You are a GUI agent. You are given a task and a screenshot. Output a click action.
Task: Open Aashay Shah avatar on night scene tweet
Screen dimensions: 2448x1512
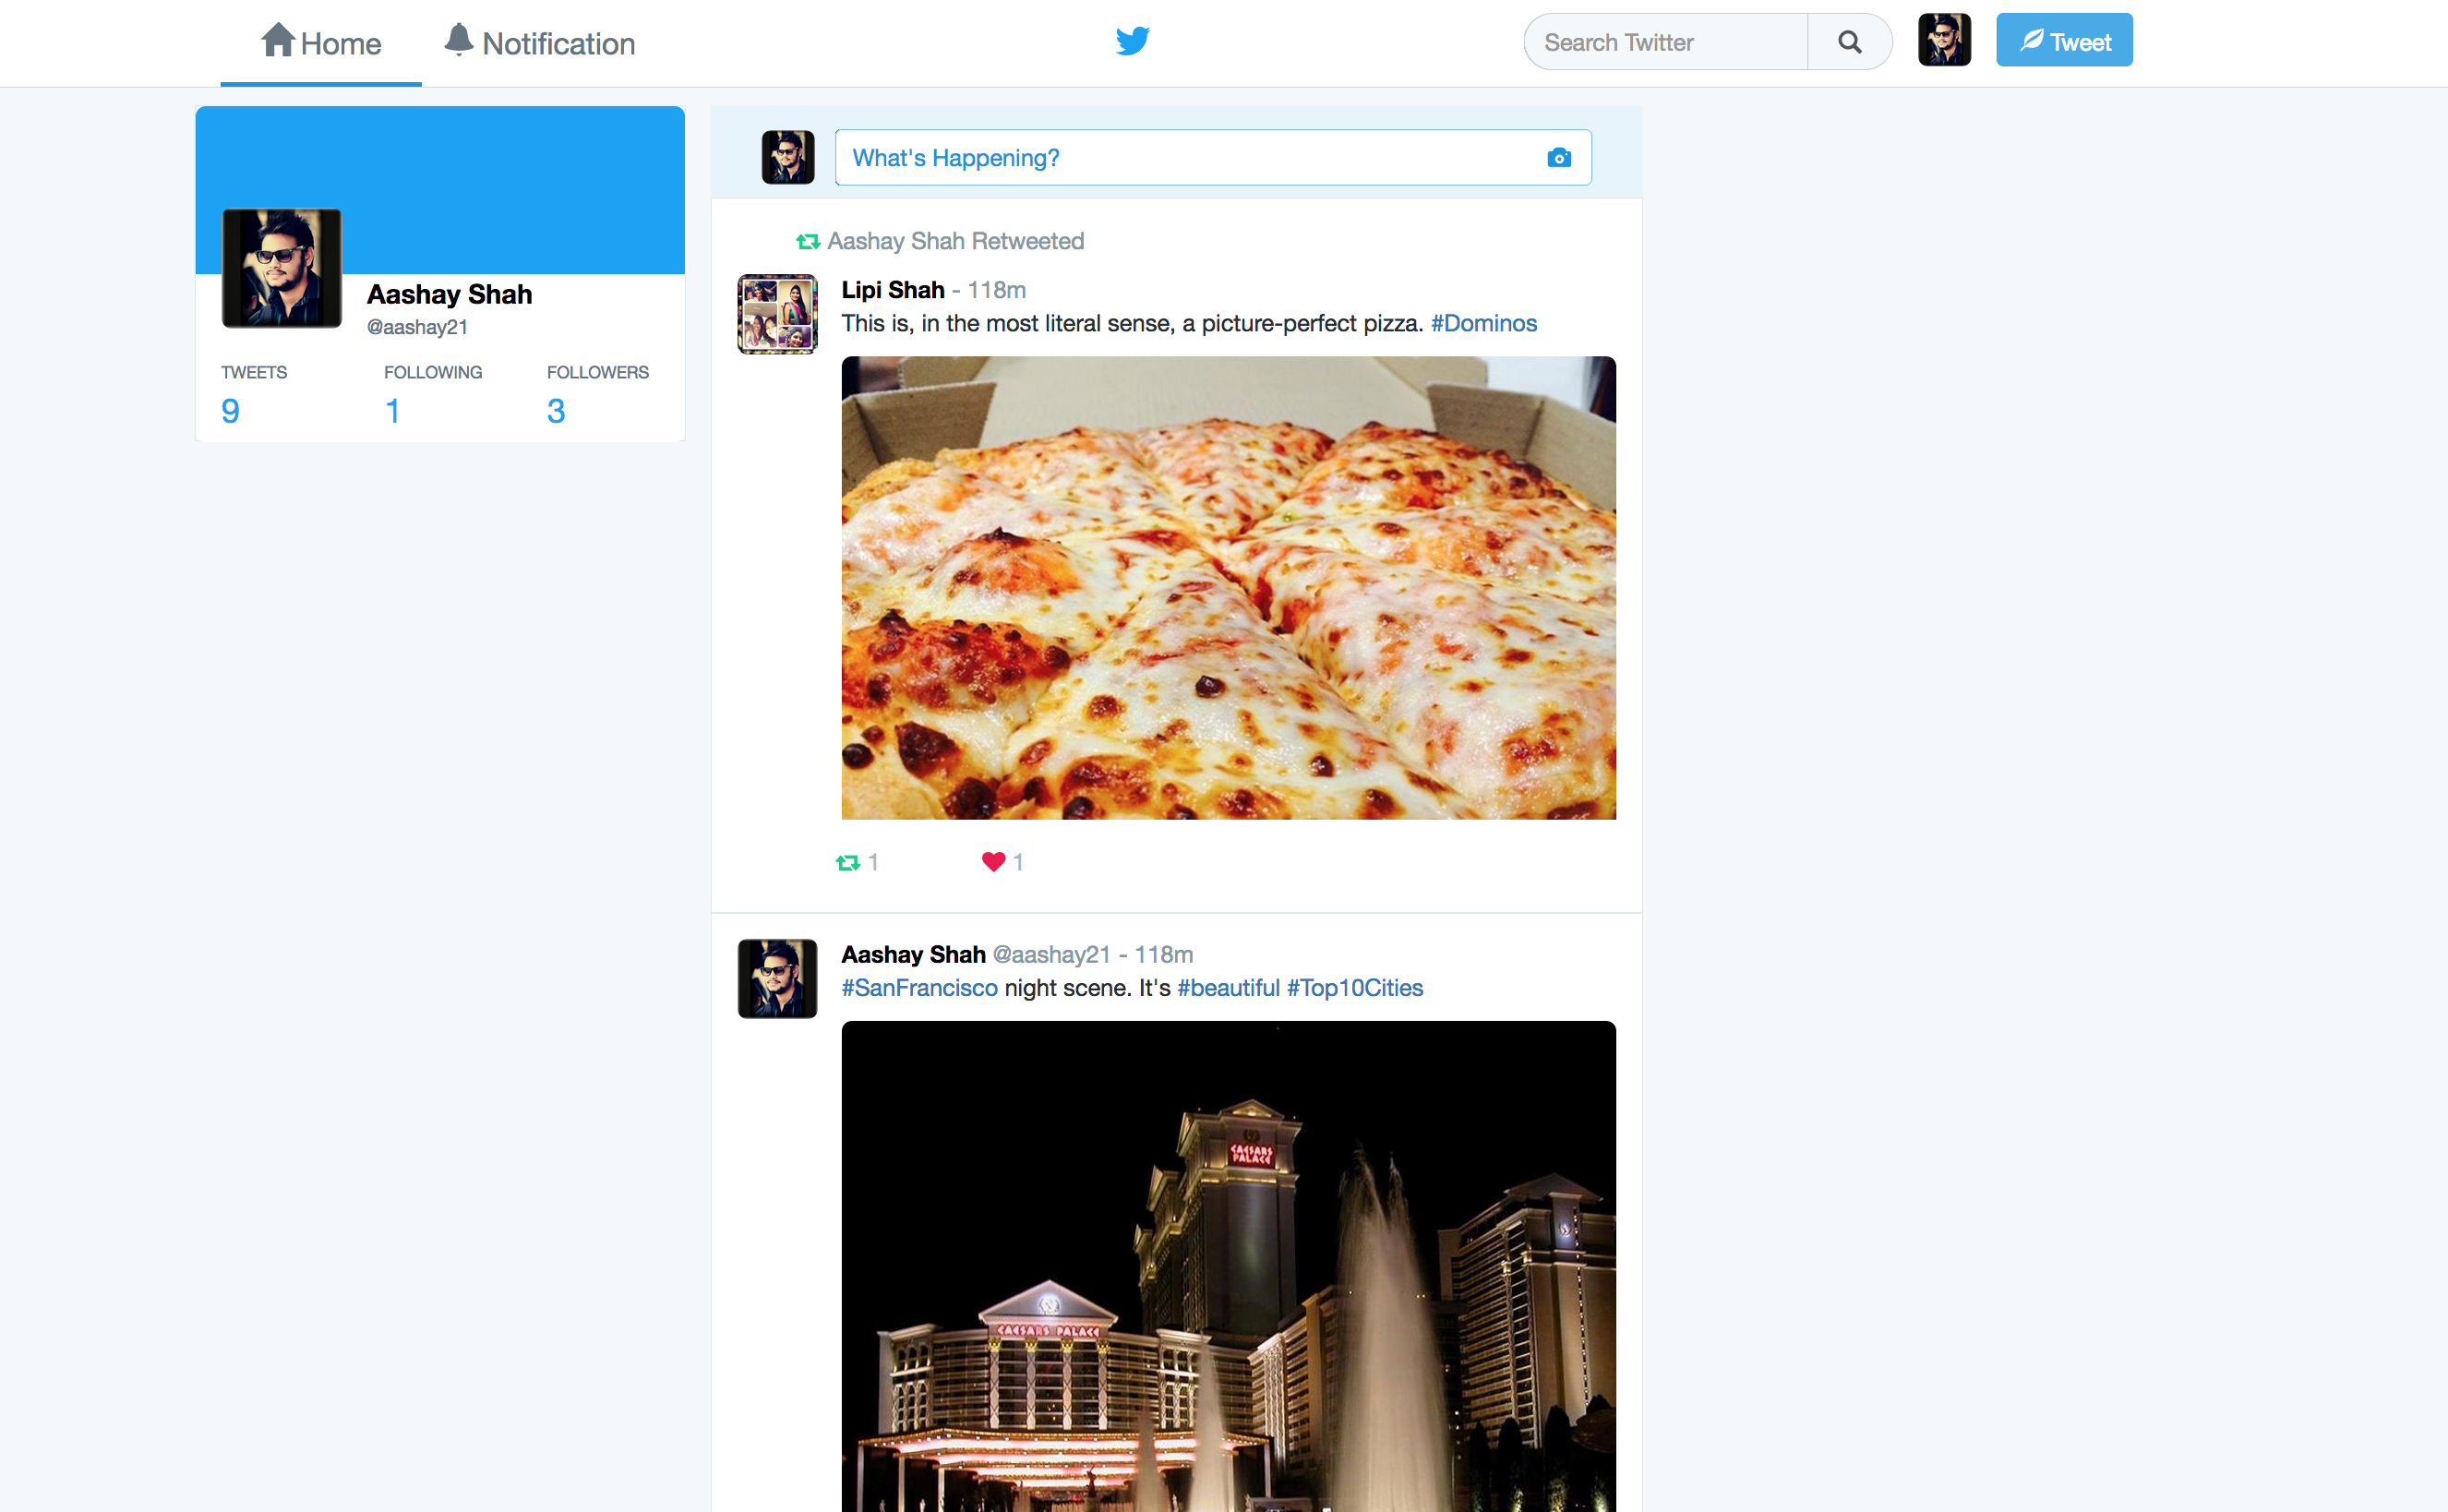(x=777, y=979)
